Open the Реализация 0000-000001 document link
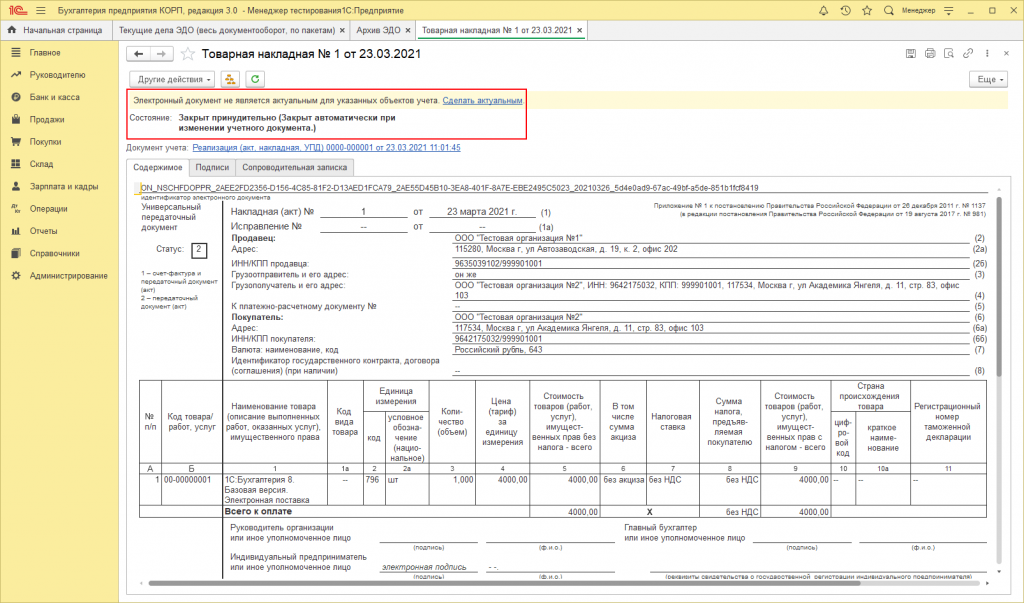 [x=326, y=148]
